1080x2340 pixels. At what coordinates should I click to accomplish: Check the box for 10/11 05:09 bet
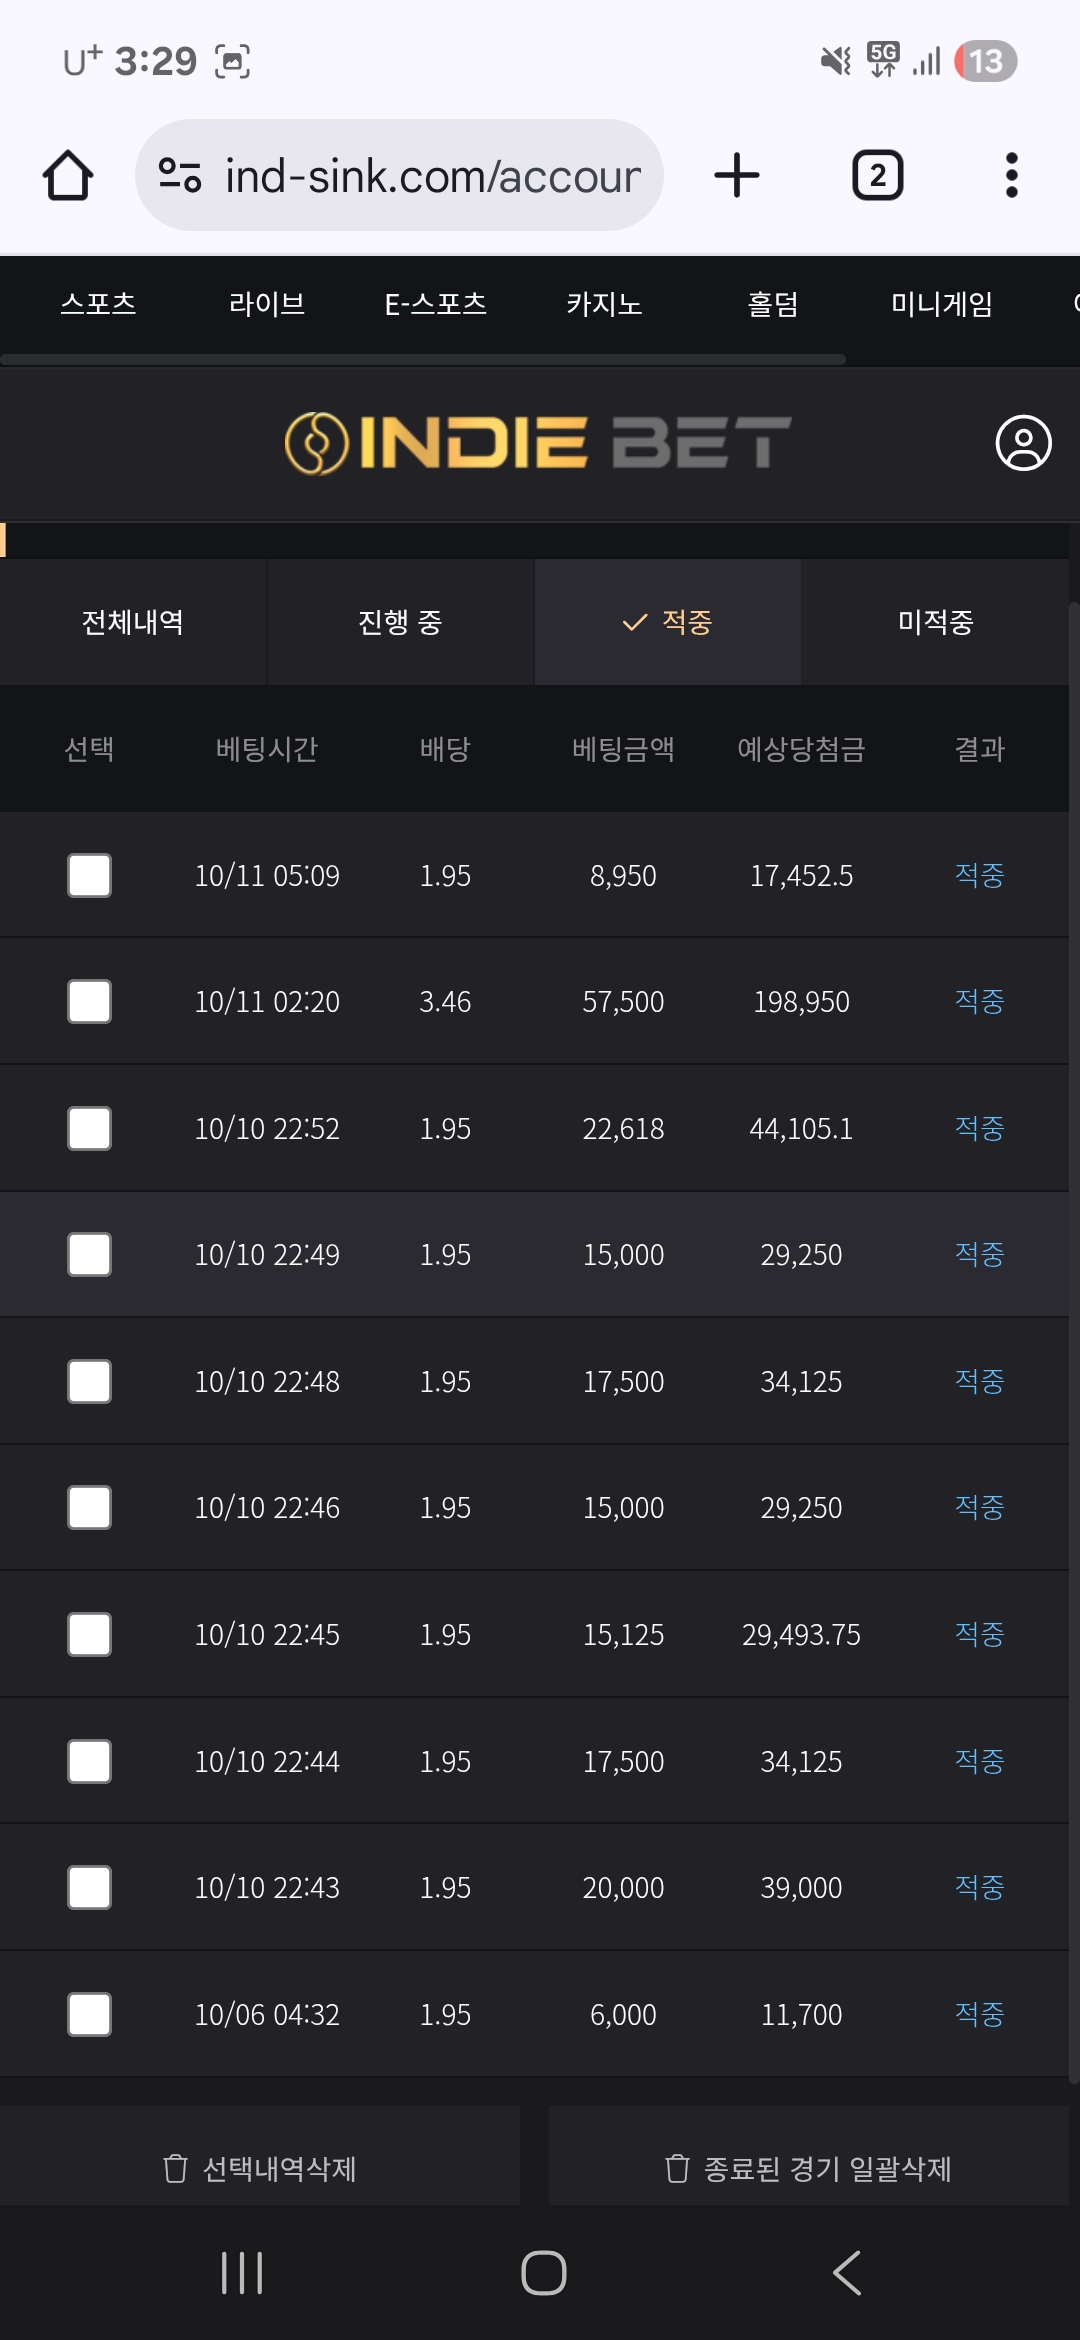tap(89, 876)
